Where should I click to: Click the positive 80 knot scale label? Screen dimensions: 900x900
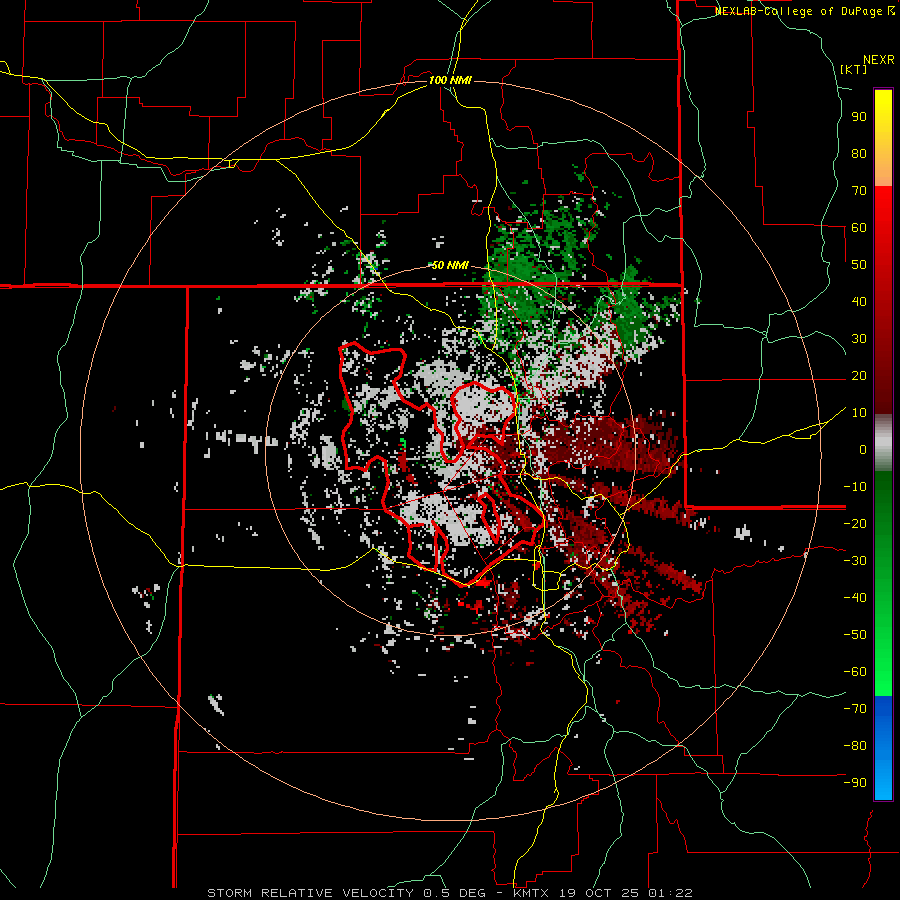coord(859,154)
